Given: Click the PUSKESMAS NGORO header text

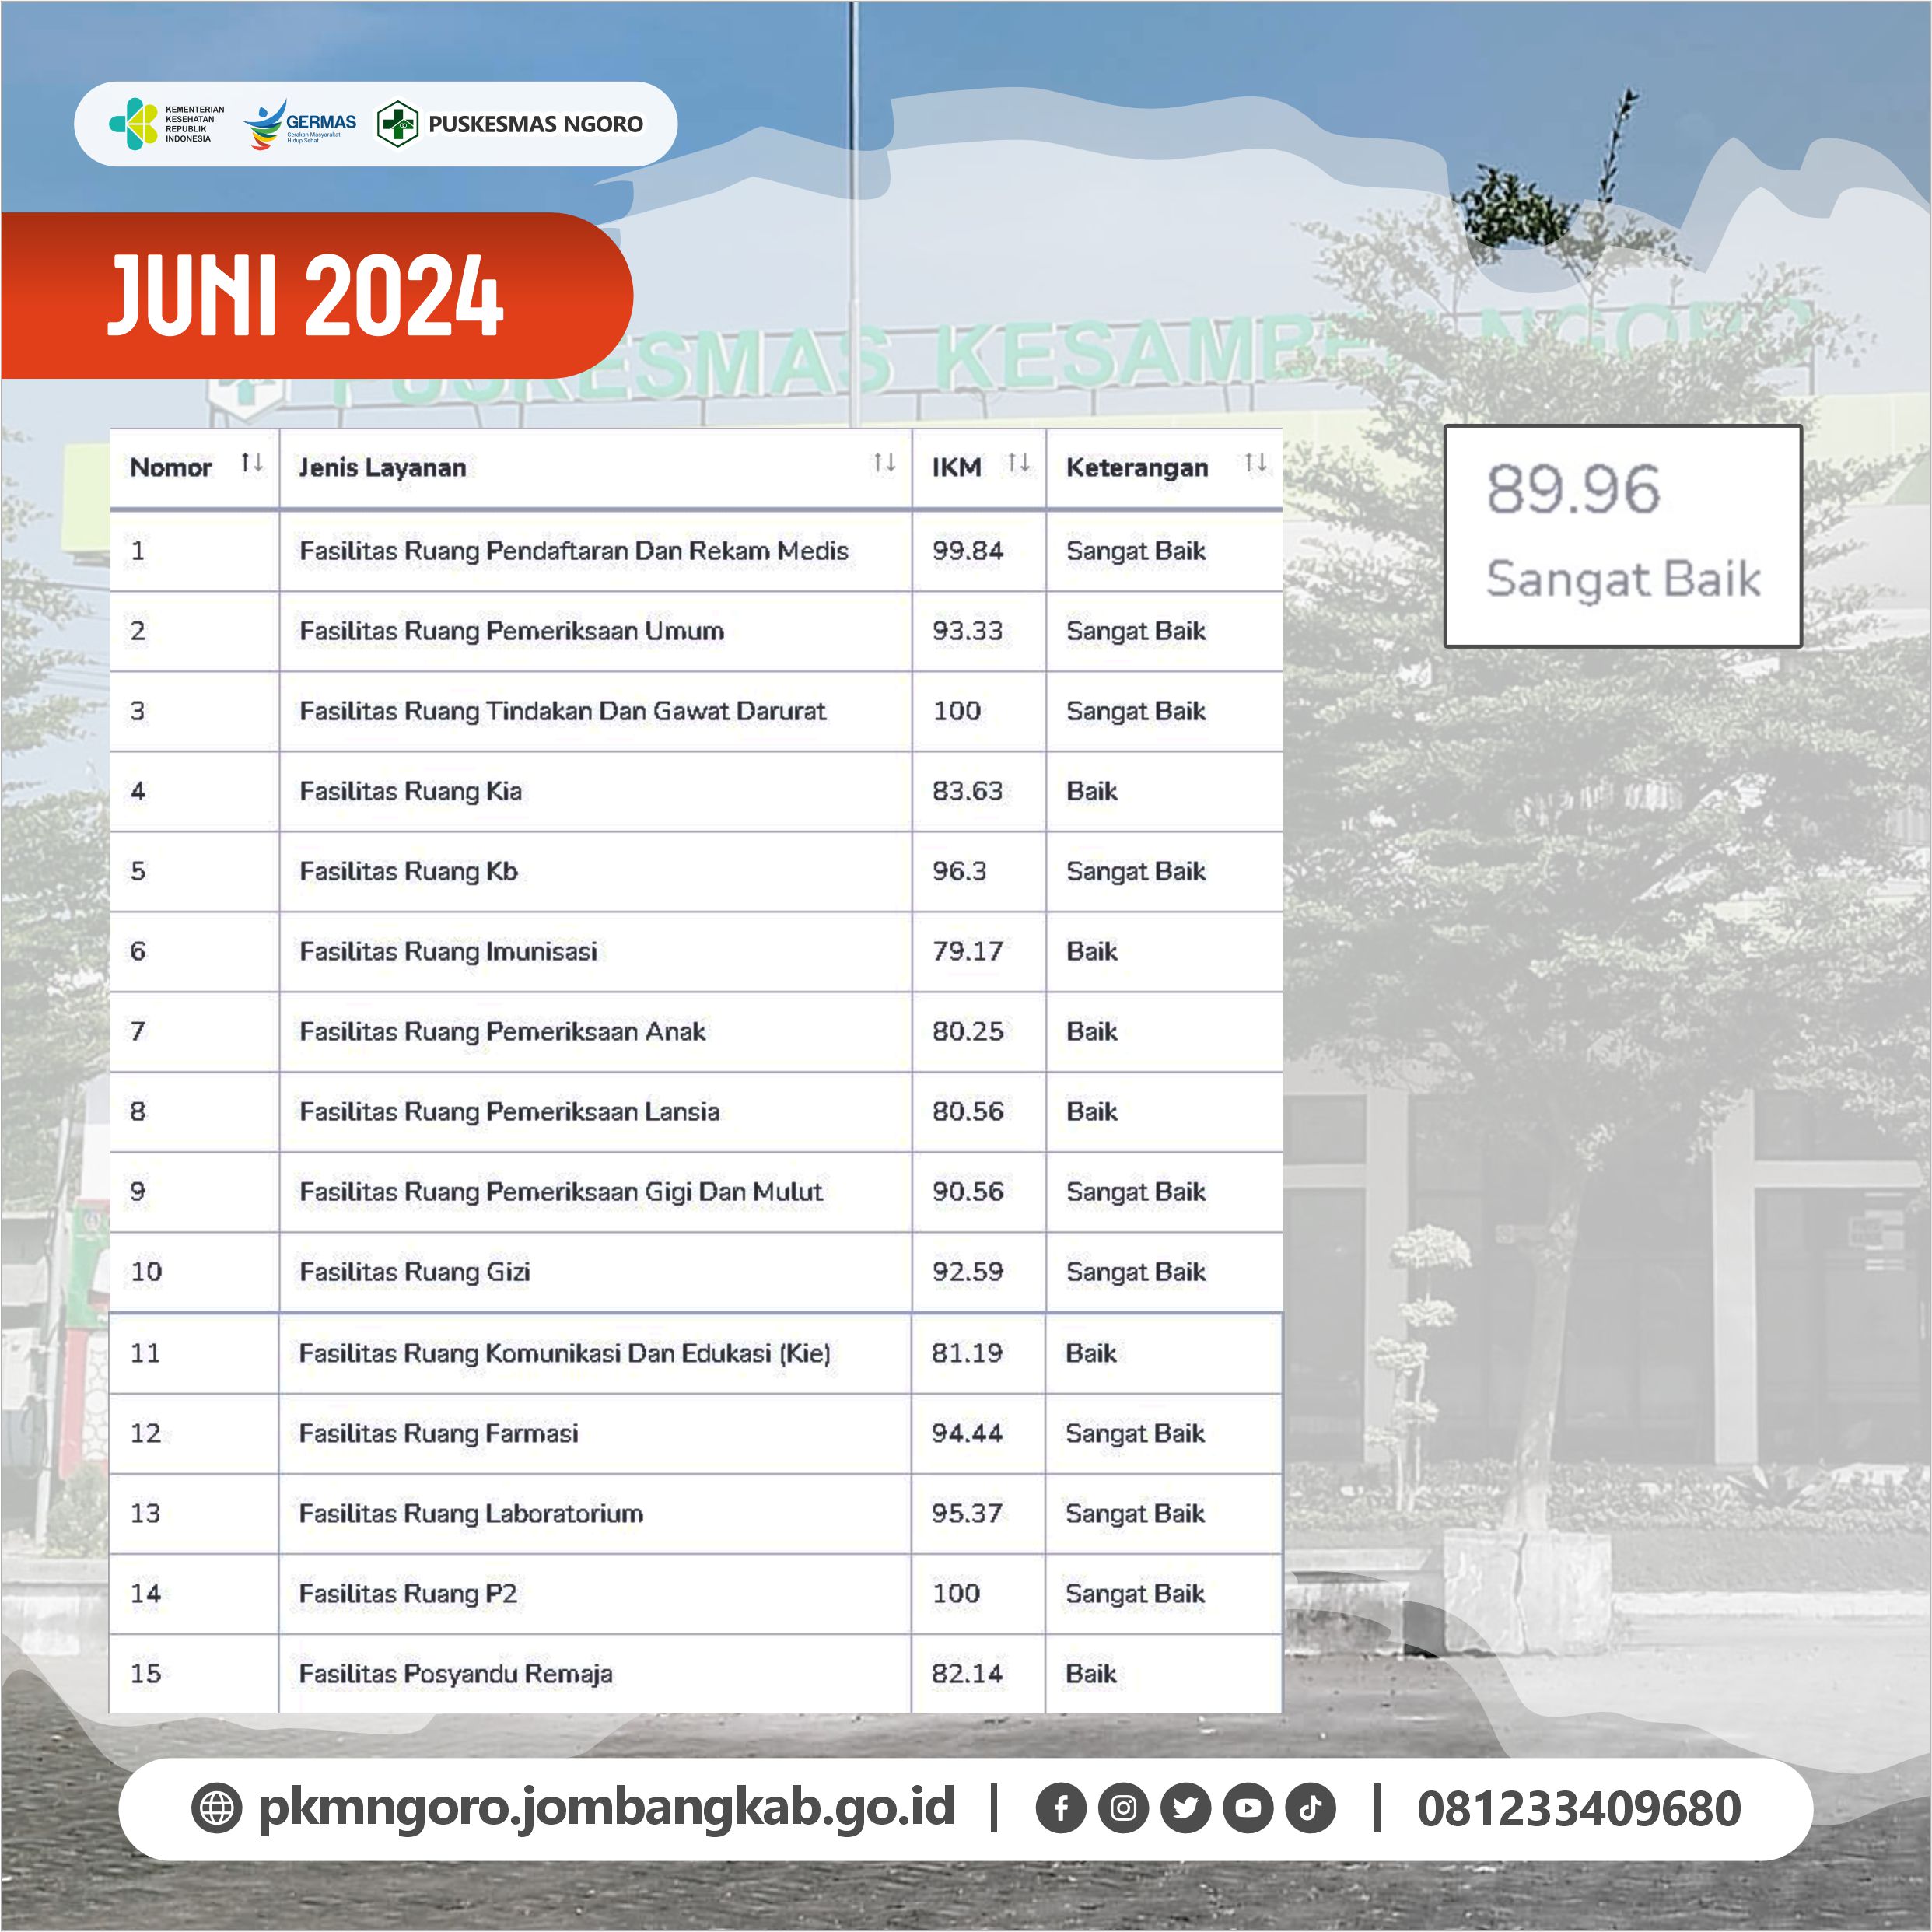Looking at the screenshot, I should (x=536, y=124).
